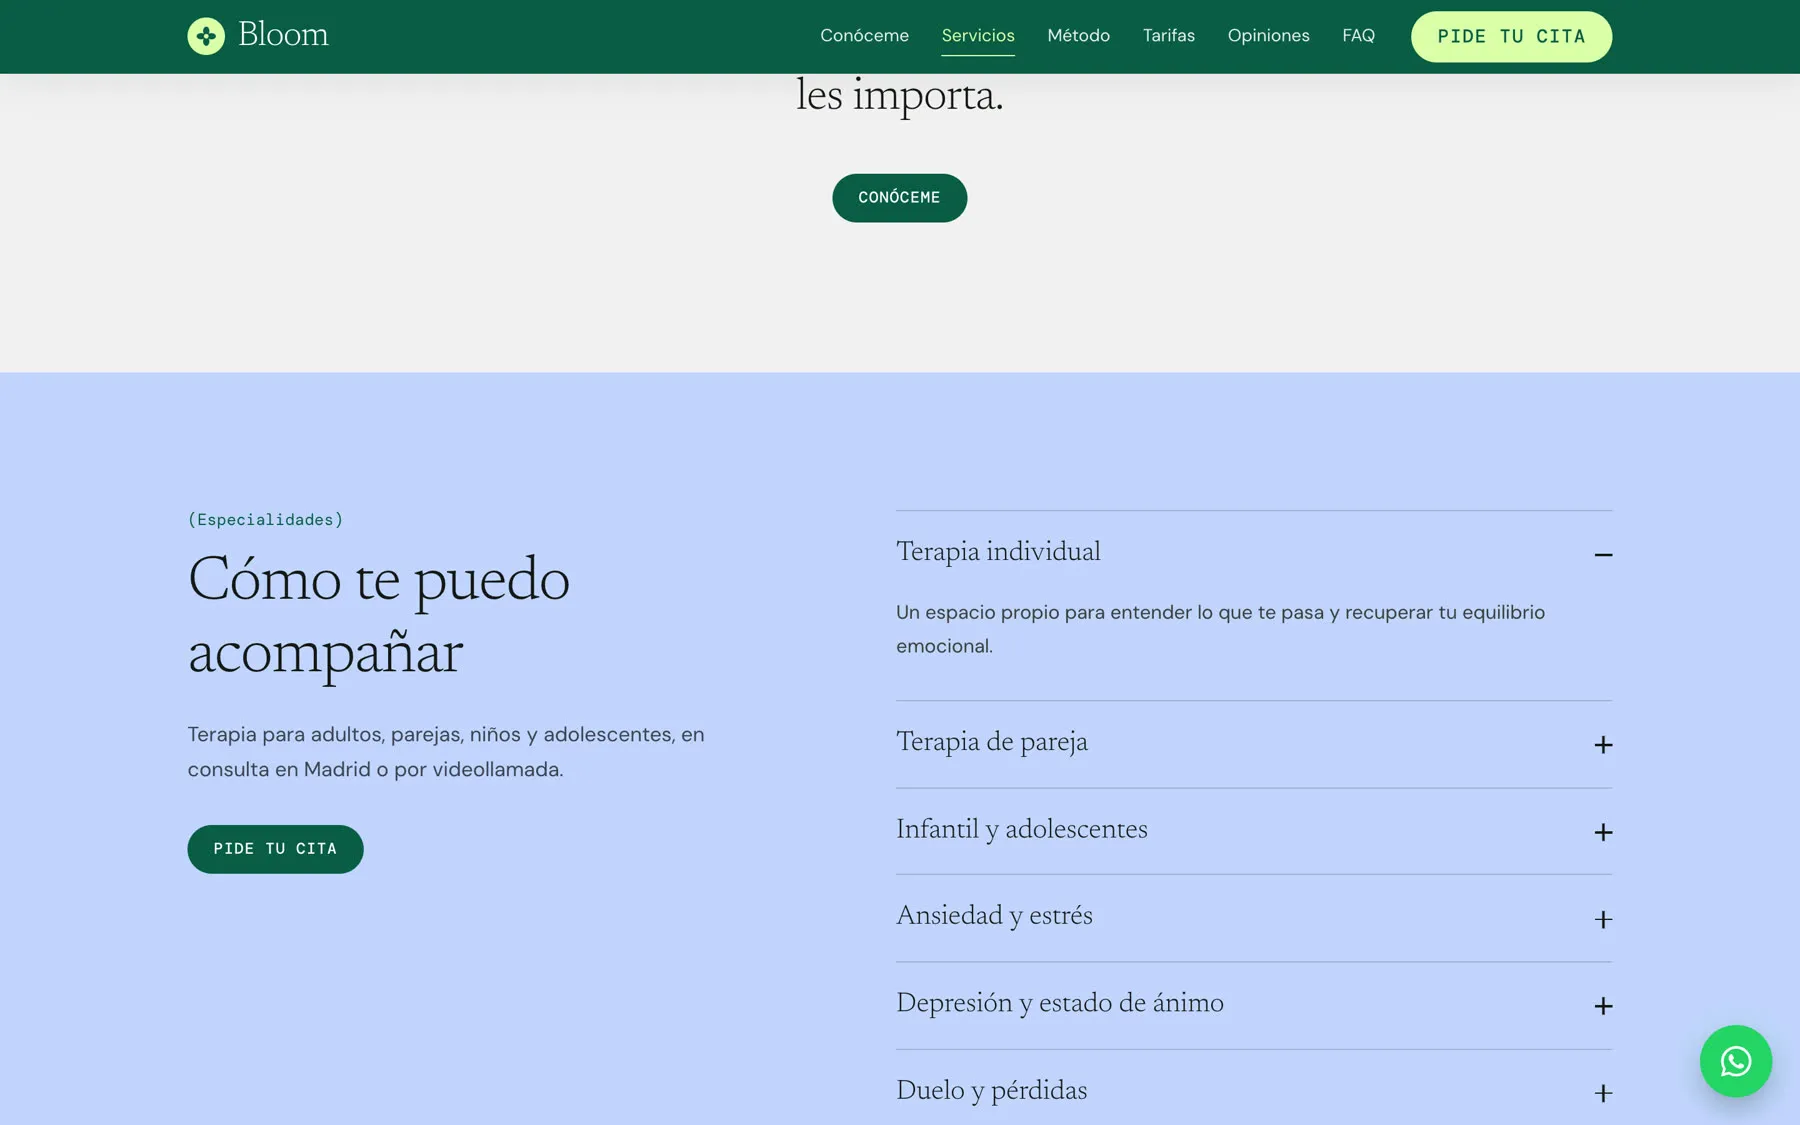Open the FAQ nav link

[1358, 36]
